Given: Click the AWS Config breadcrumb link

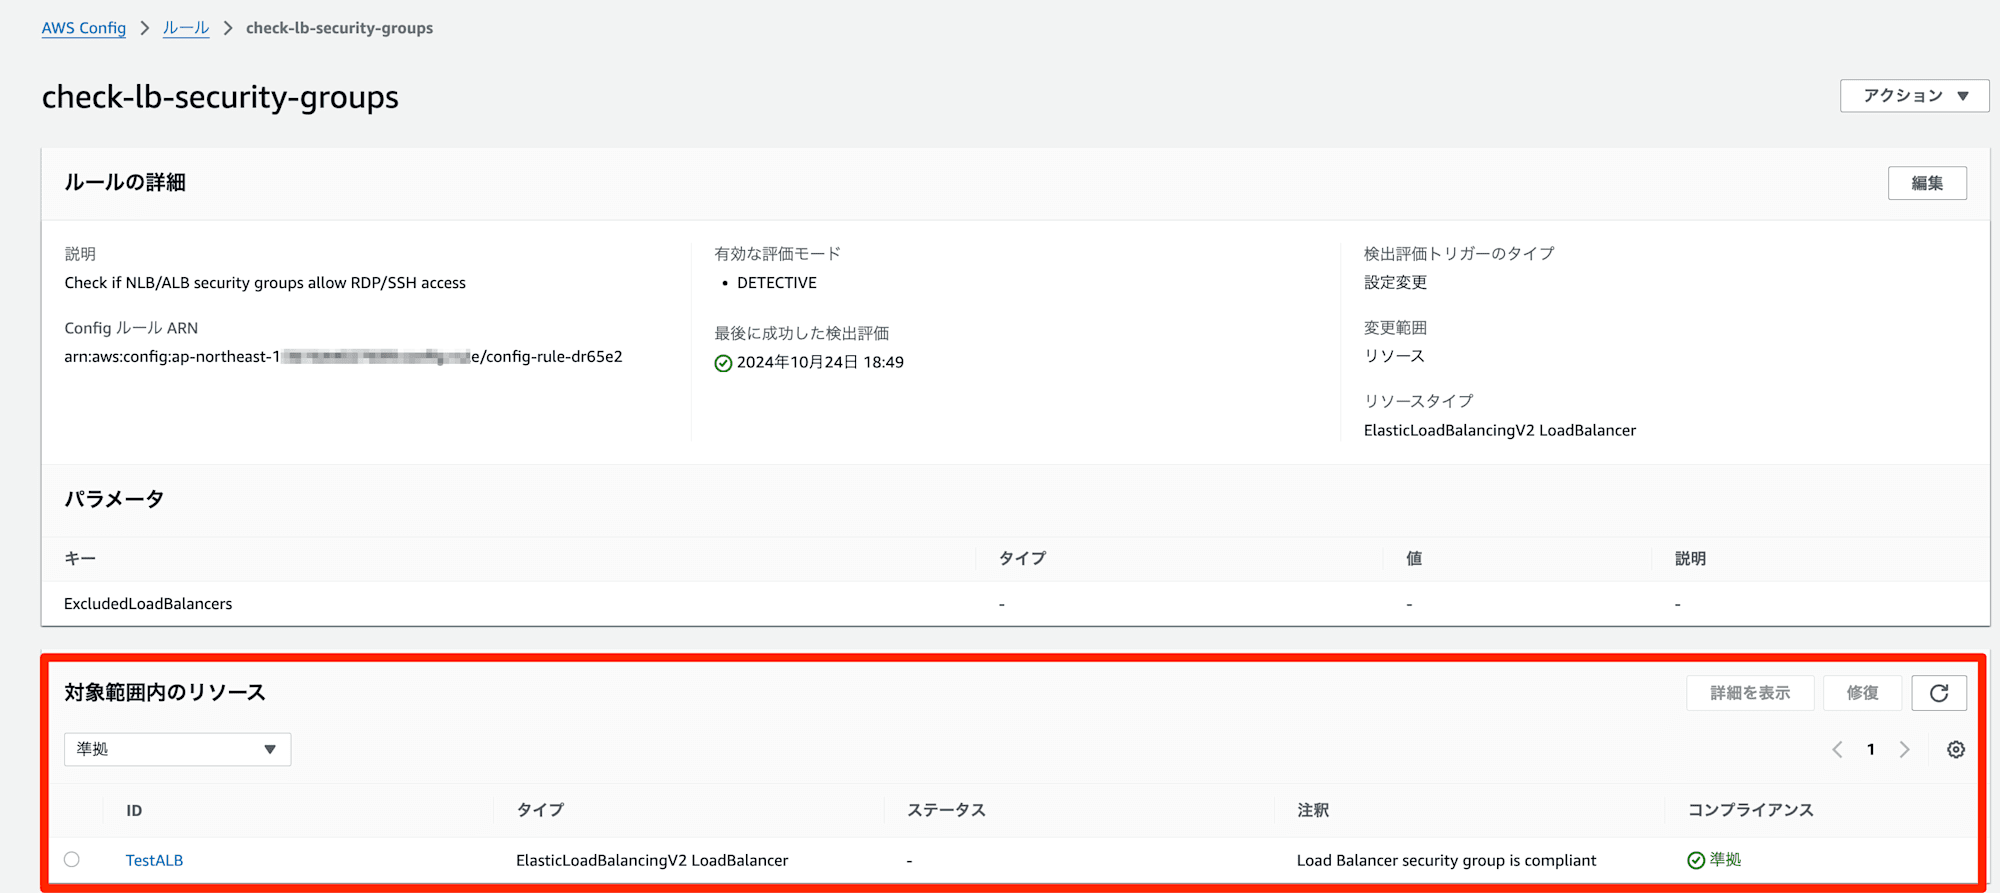Looking at the screenshot, I should pyautogui.click(x=84, y=28).
